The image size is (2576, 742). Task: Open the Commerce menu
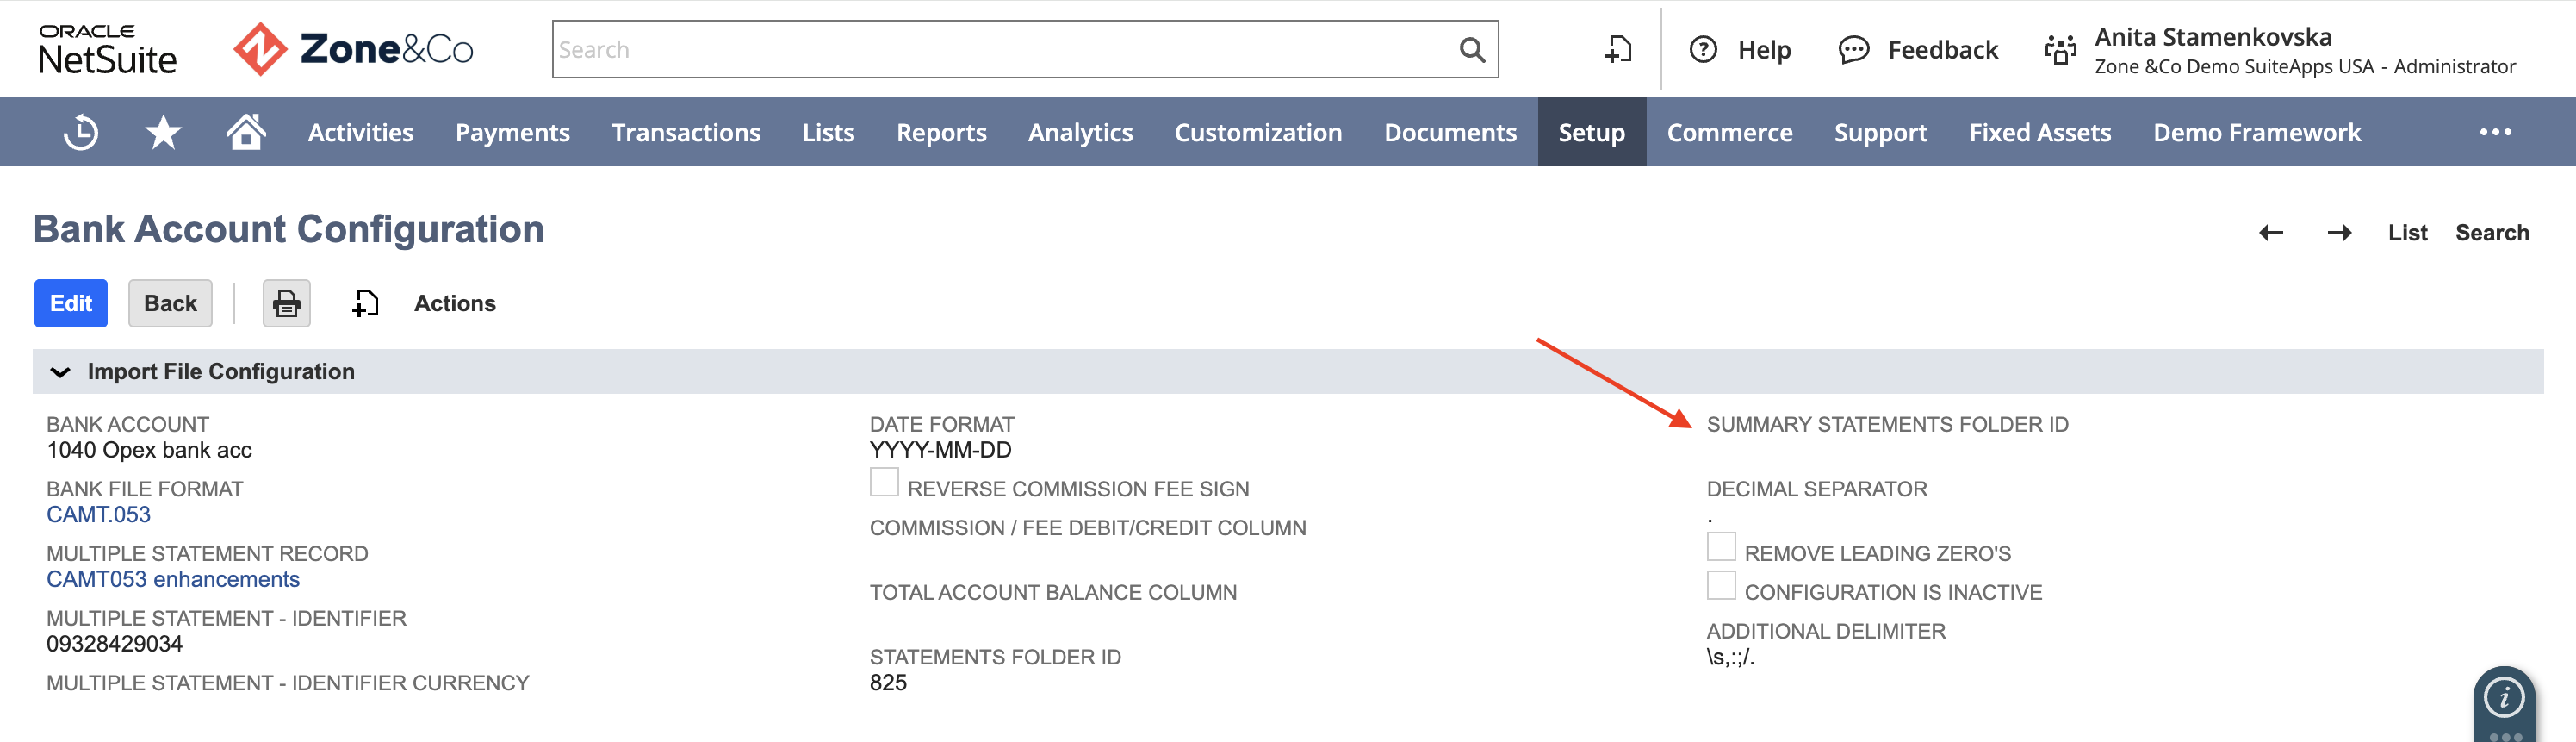click(1730, 132)
